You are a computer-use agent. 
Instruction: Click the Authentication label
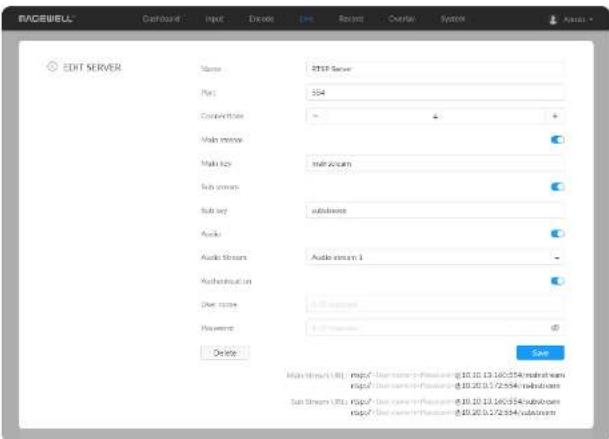[226, 281]
